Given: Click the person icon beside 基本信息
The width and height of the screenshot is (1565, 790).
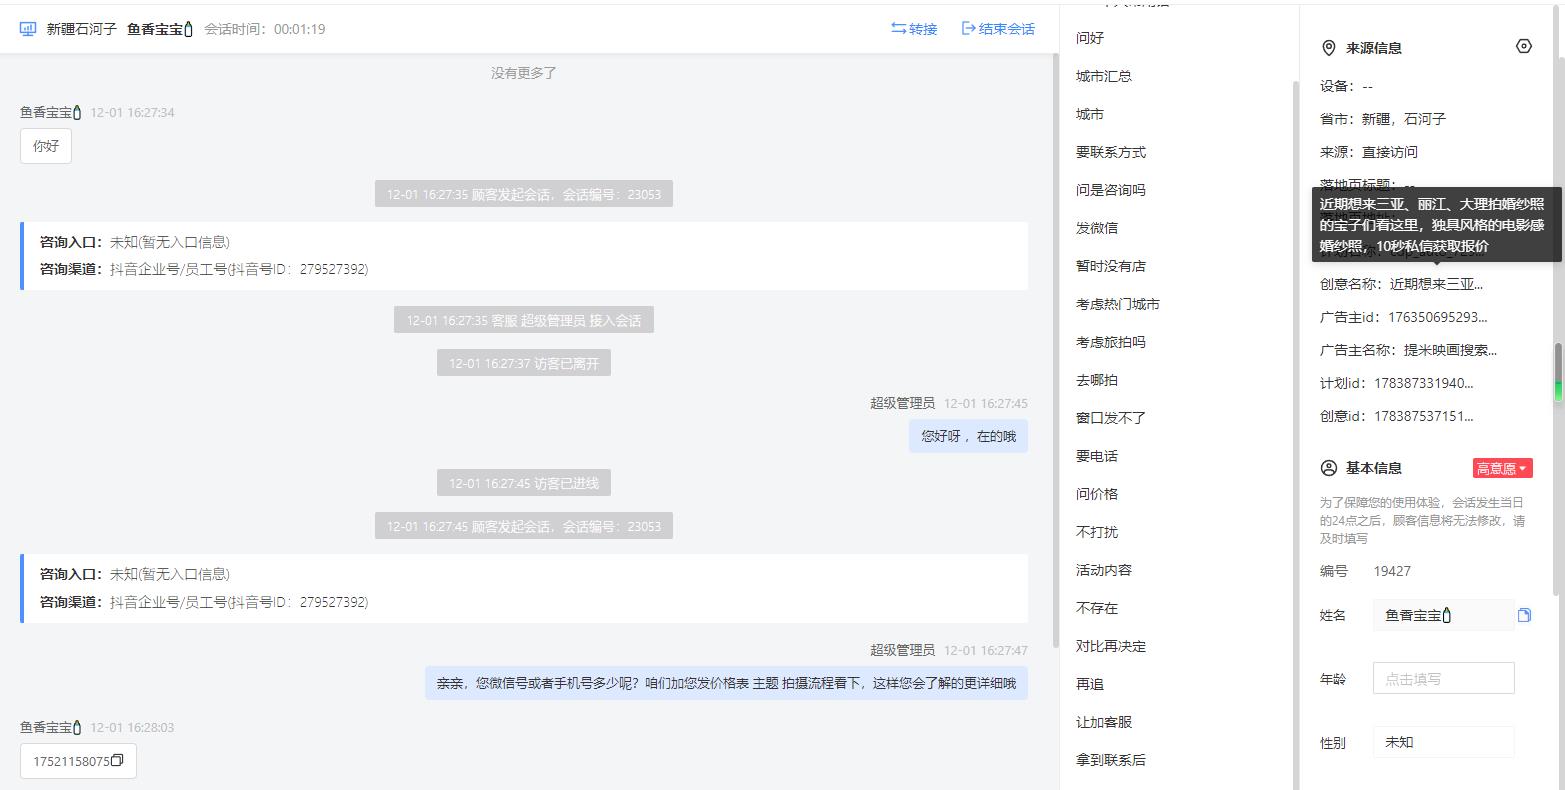Looking at the screenshot, I should [x=1329, y=468].
